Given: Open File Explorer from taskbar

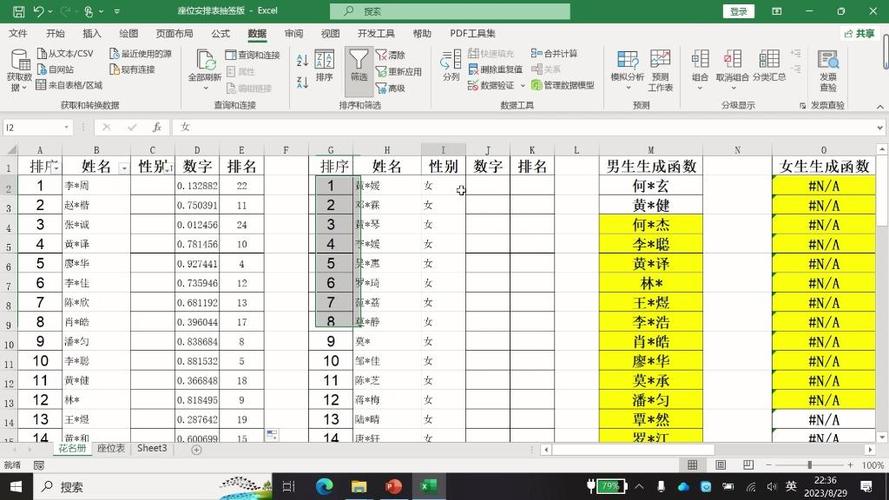Looking at the screenshot, I should pos(359,486).
